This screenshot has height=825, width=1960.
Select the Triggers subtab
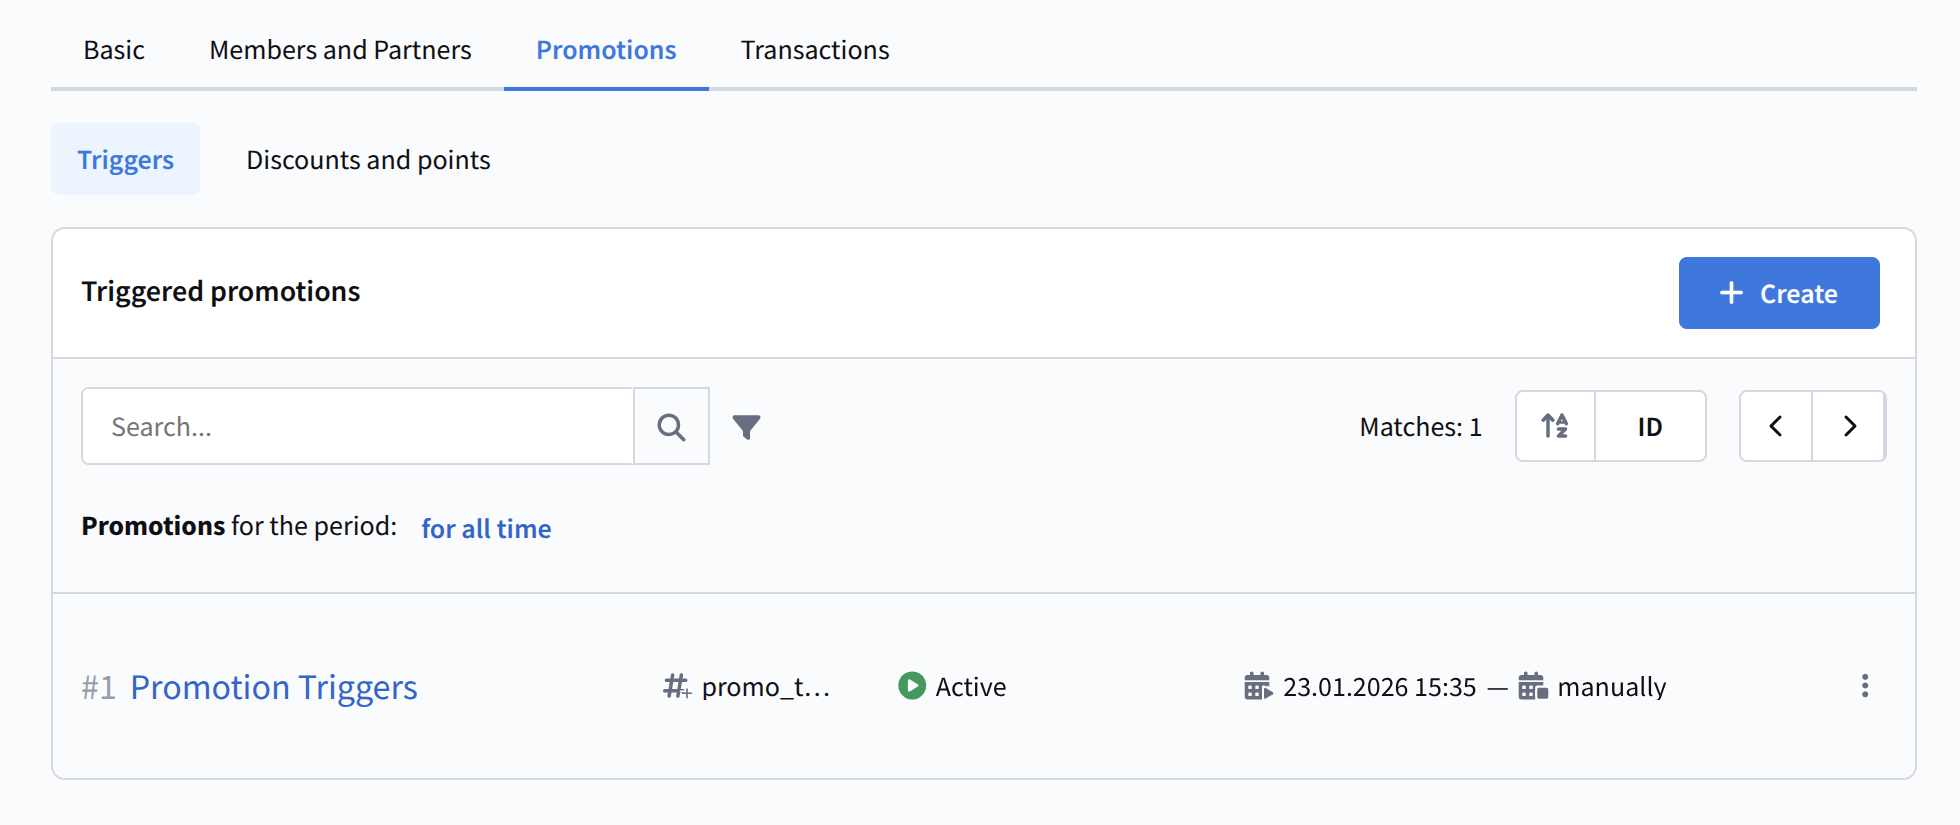pos(126,160)
